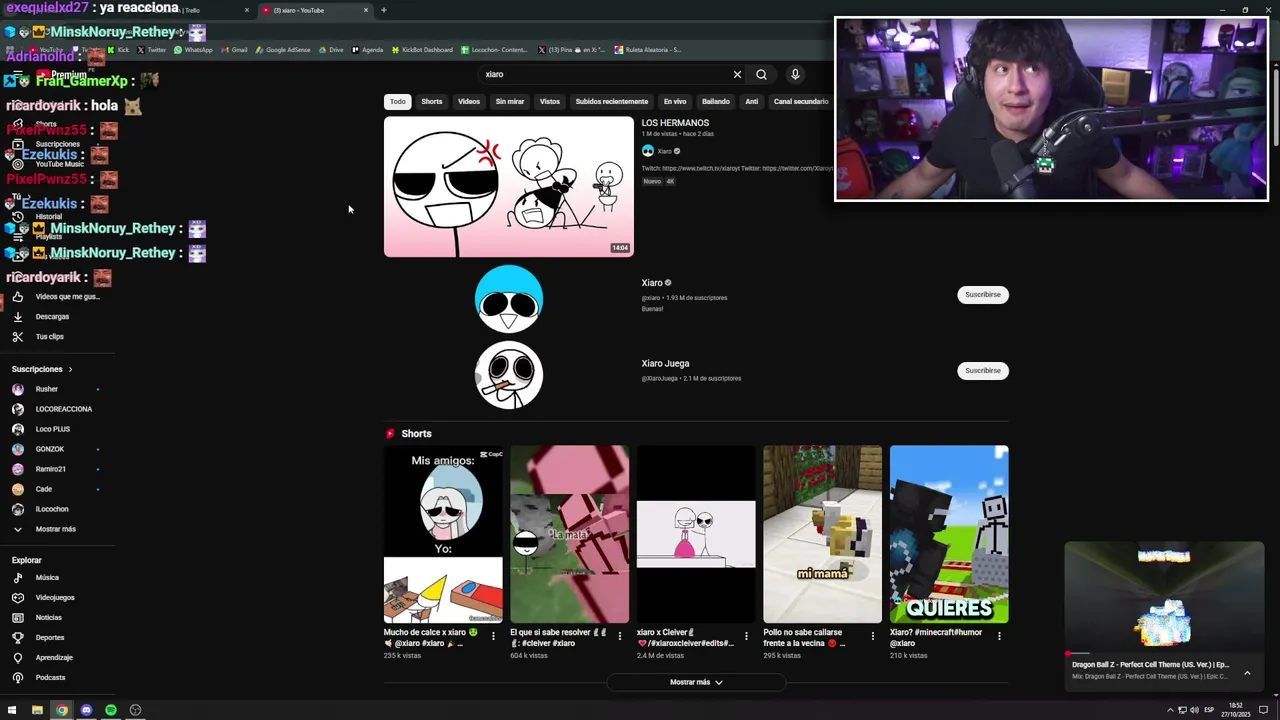
Task: Play the LOS HERMANOS video thumbnail
Action: pos(509,187)
